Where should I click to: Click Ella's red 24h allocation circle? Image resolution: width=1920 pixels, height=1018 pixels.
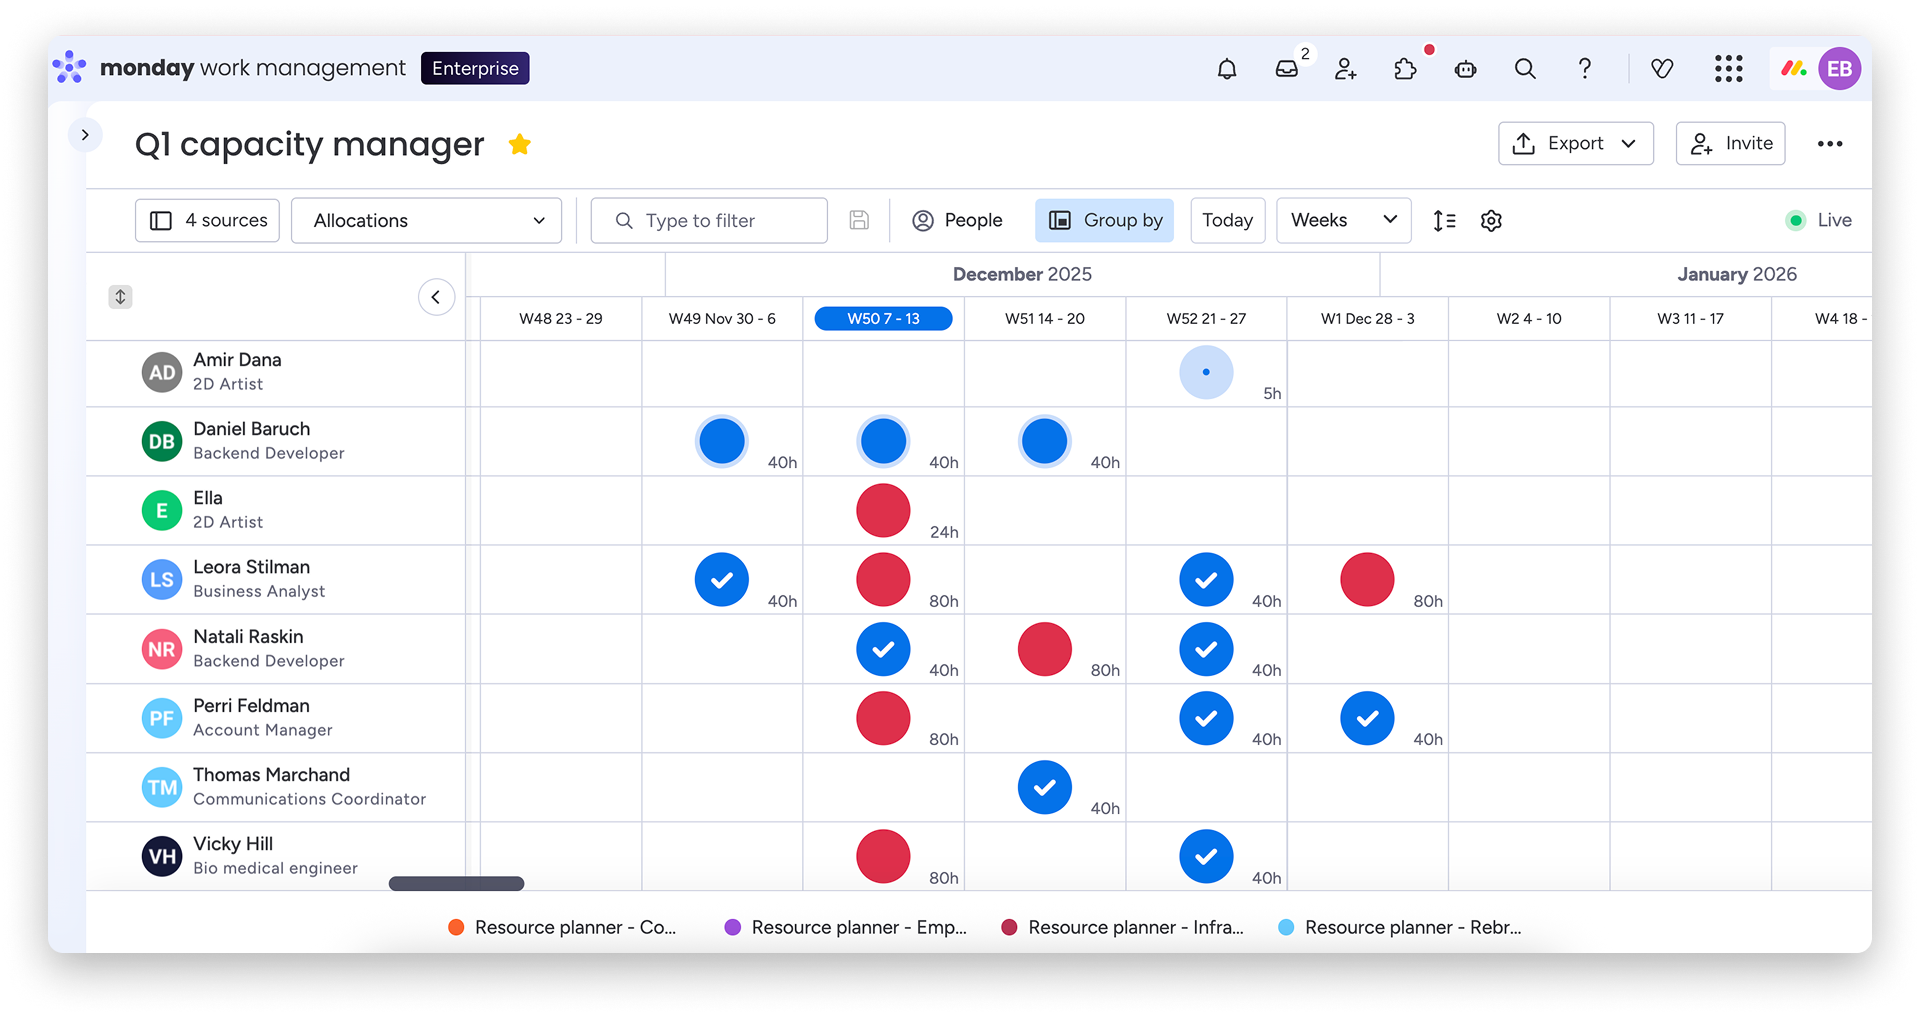[x=883, y=511]
